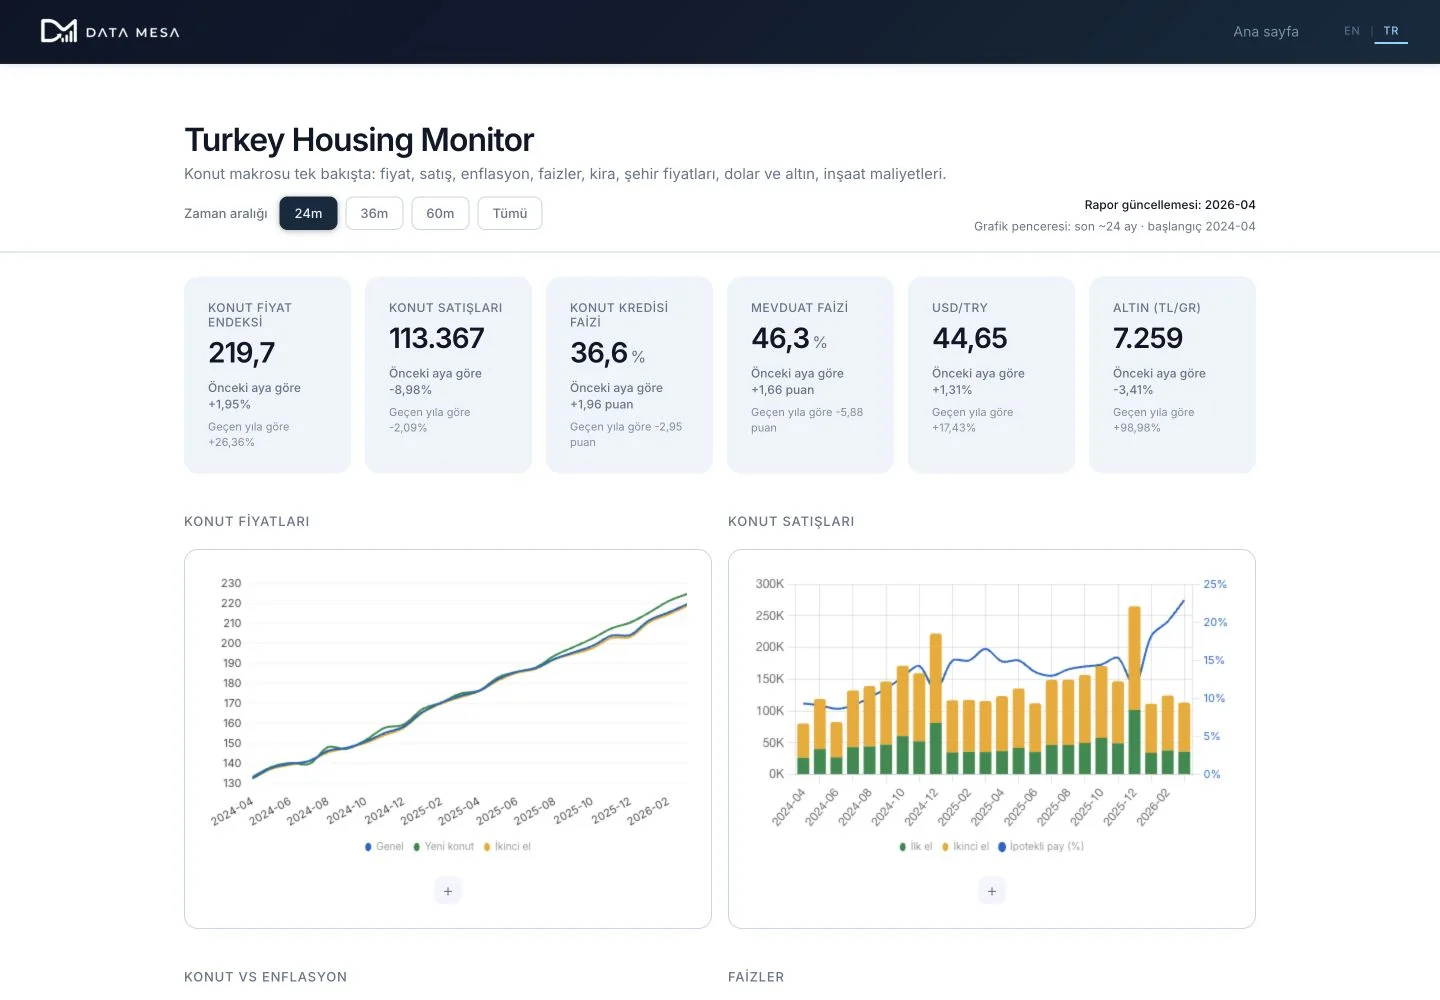Screen dimensions: 1440x1000
Task: Switch language to EN
Action: [1352, 31]
